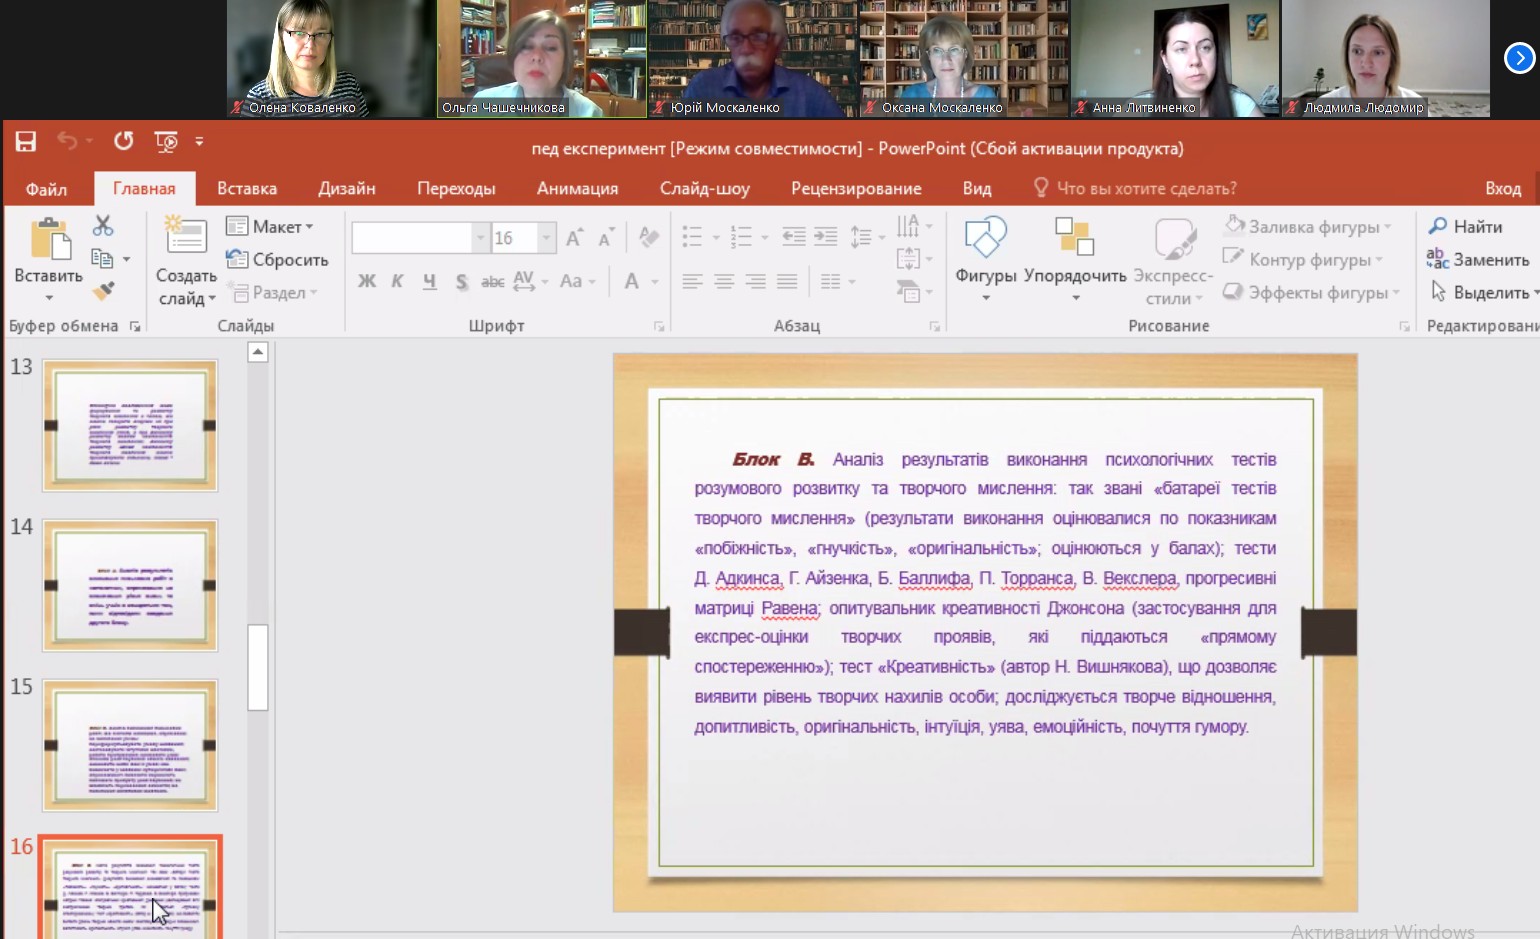Click the Cut scissors icon
This screenshot has height=939, width=1540.
click(103, 226)
